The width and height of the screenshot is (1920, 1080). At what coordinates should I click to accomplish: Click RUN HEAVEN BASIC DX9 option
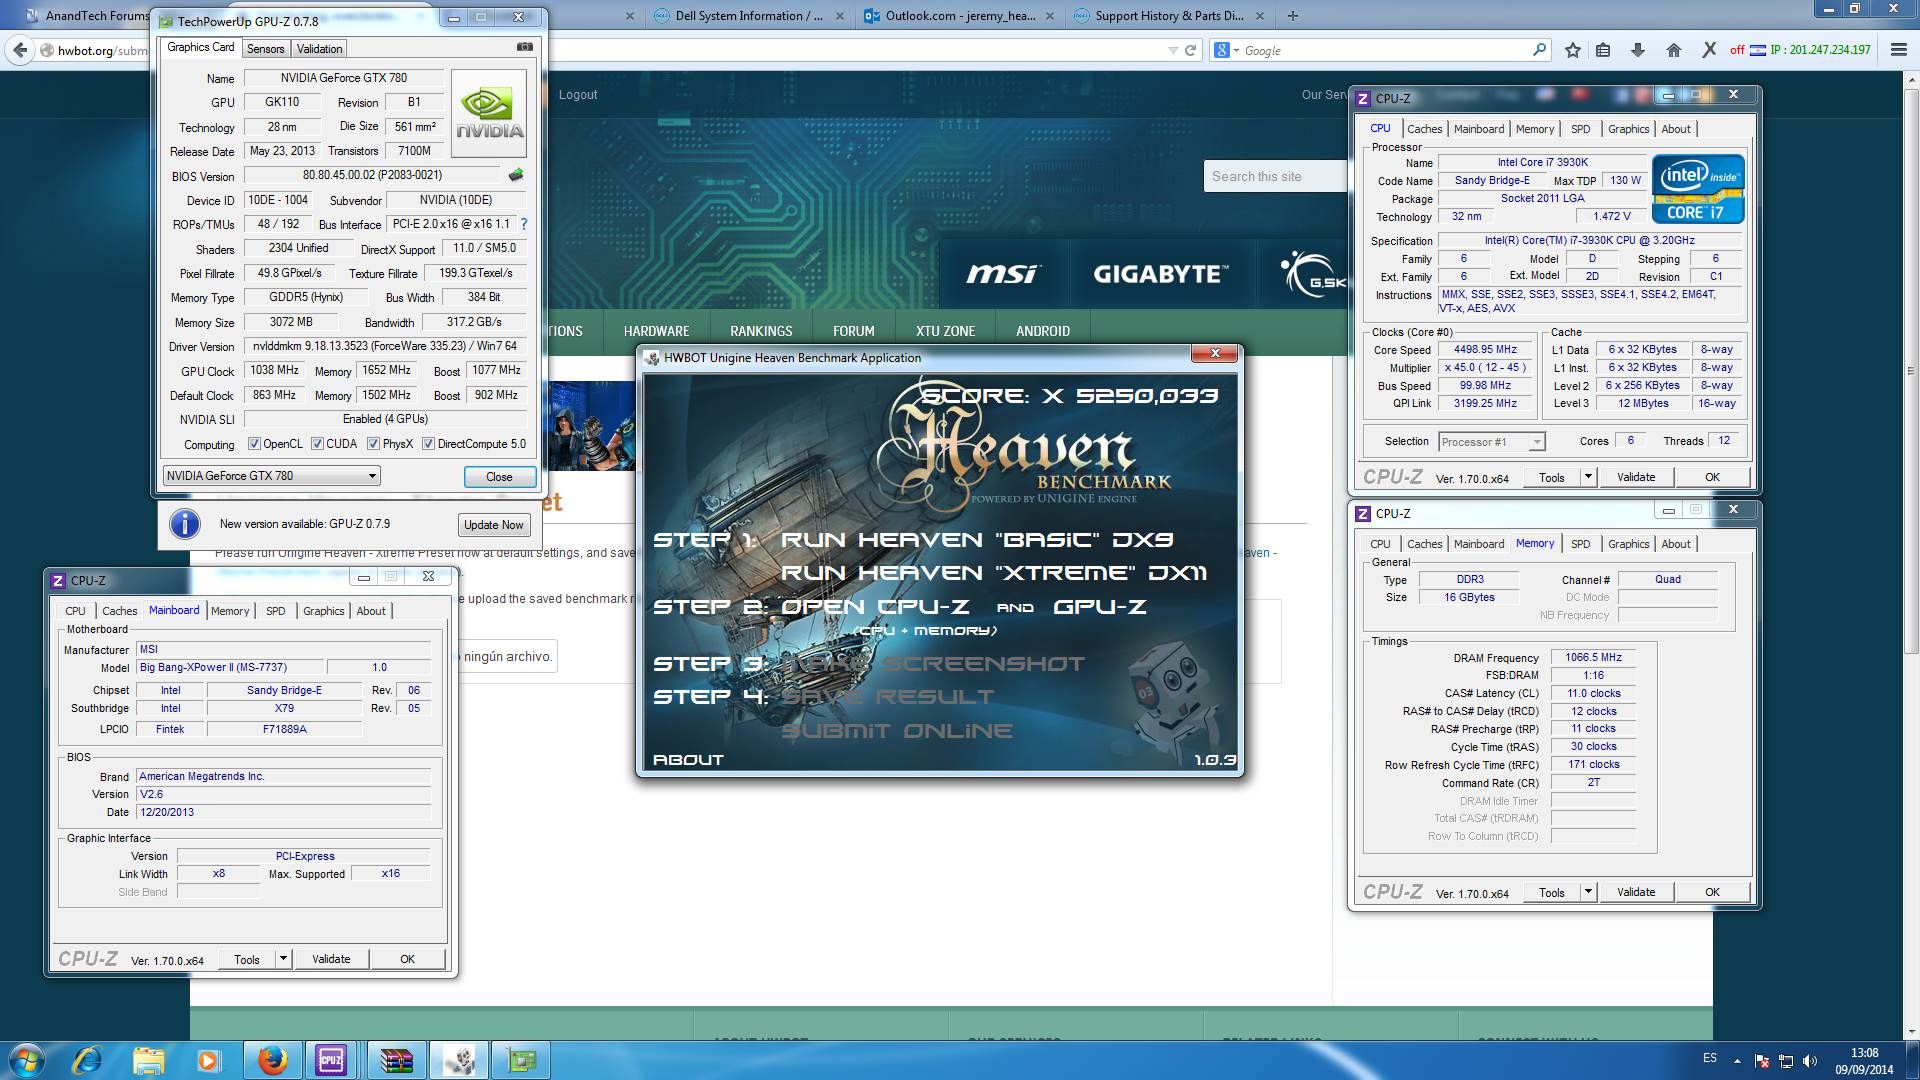(x=977, y=540)
